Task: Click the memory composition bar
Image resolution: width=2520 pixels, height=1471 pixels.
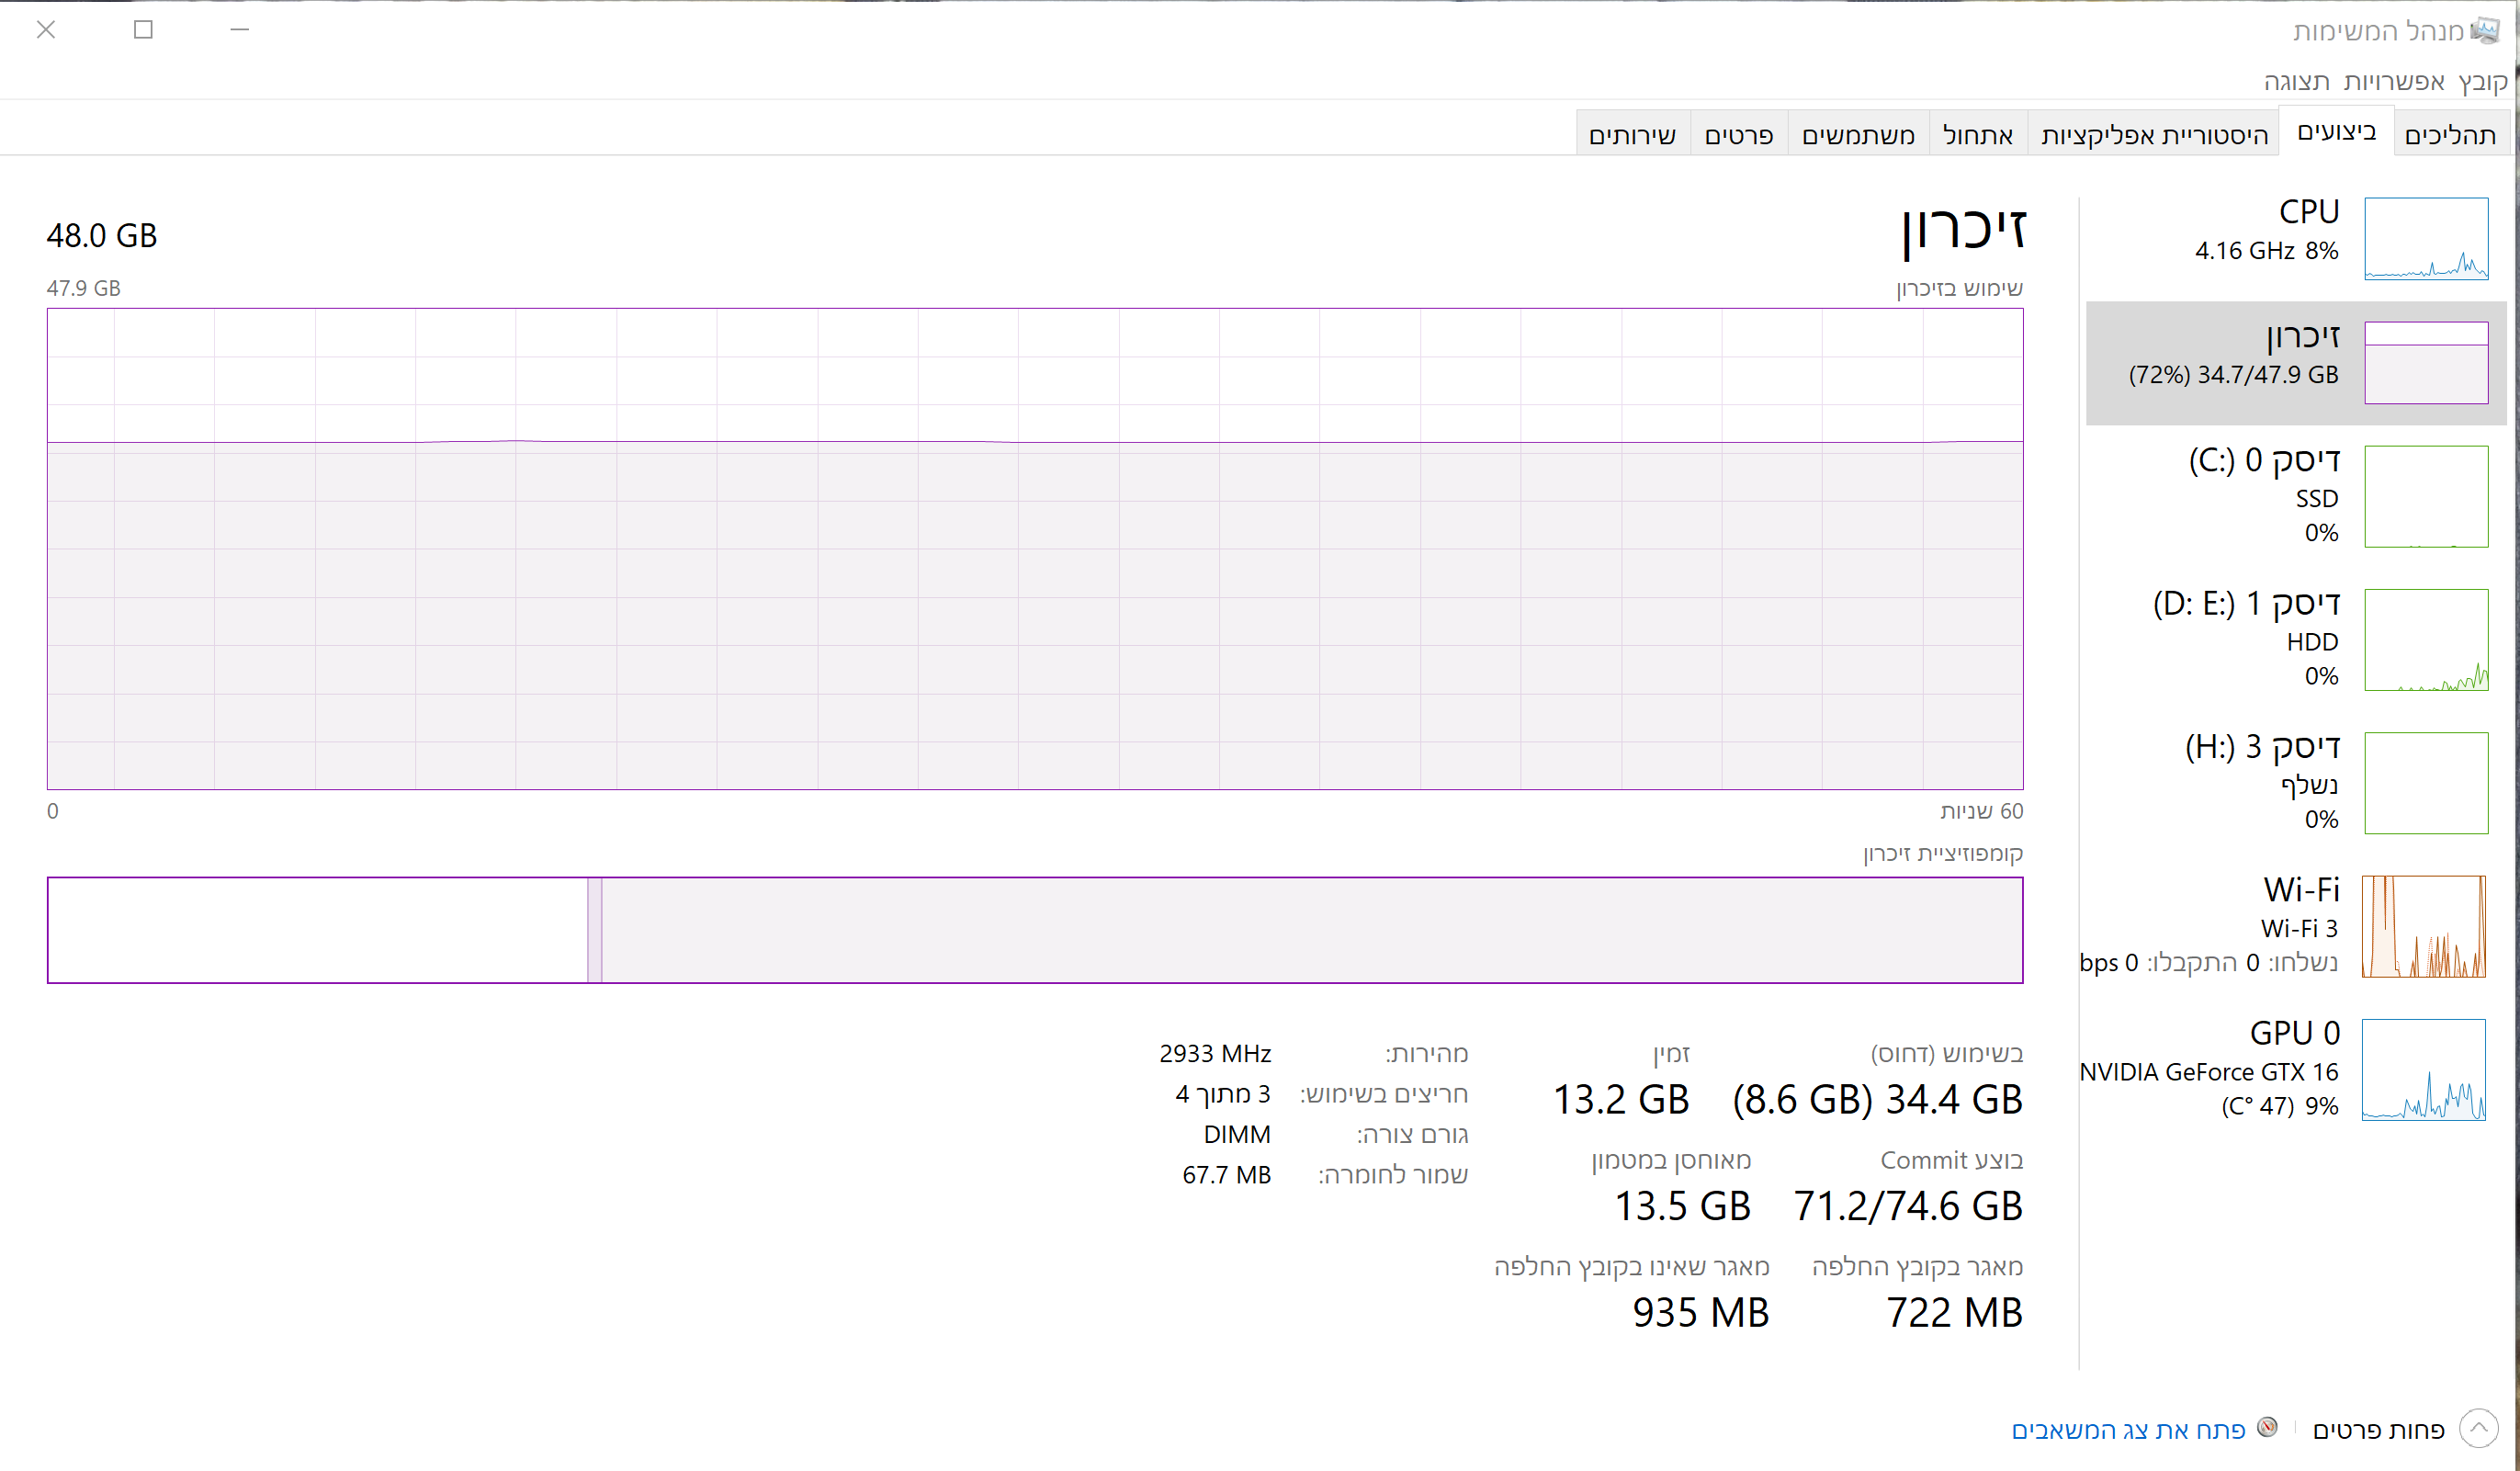Action: pos(1034,929)
